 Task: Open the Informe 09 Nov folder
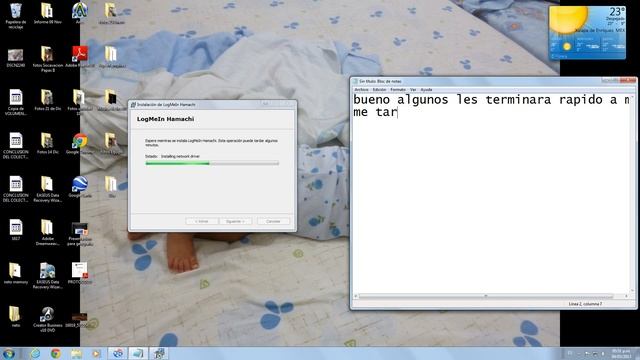pos(47,13)
